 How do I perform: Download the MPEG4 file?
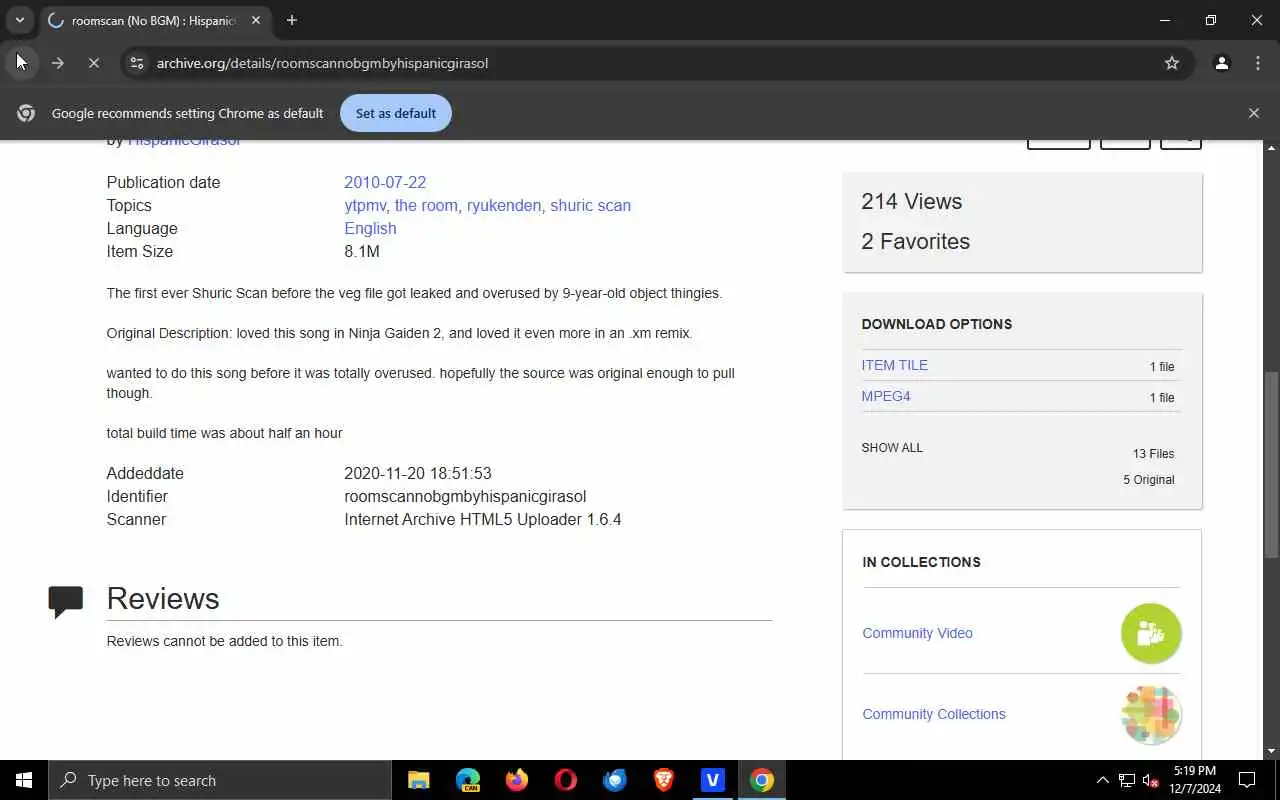(886, 396)
